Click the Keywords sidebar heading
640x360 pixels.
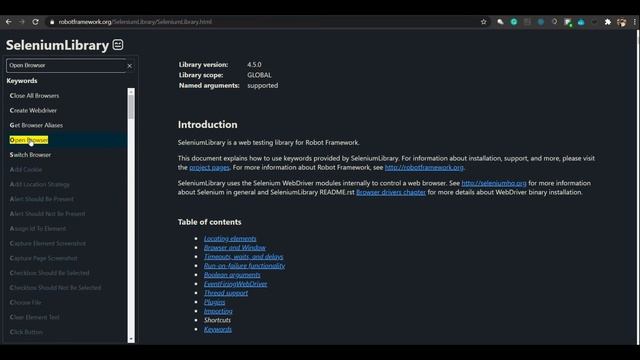pyautogui.click(x=22, y=81)
